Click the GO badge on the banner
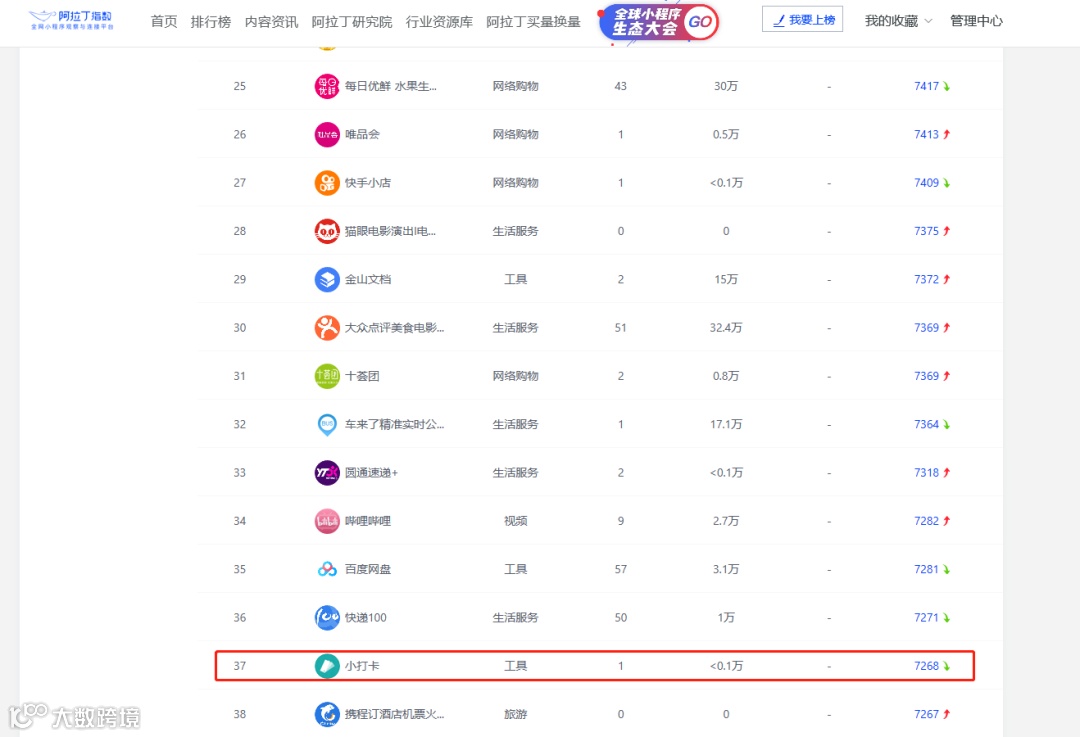Viewport: 1080px width, 737px height. pyautogui.click(x=700, y=22)
